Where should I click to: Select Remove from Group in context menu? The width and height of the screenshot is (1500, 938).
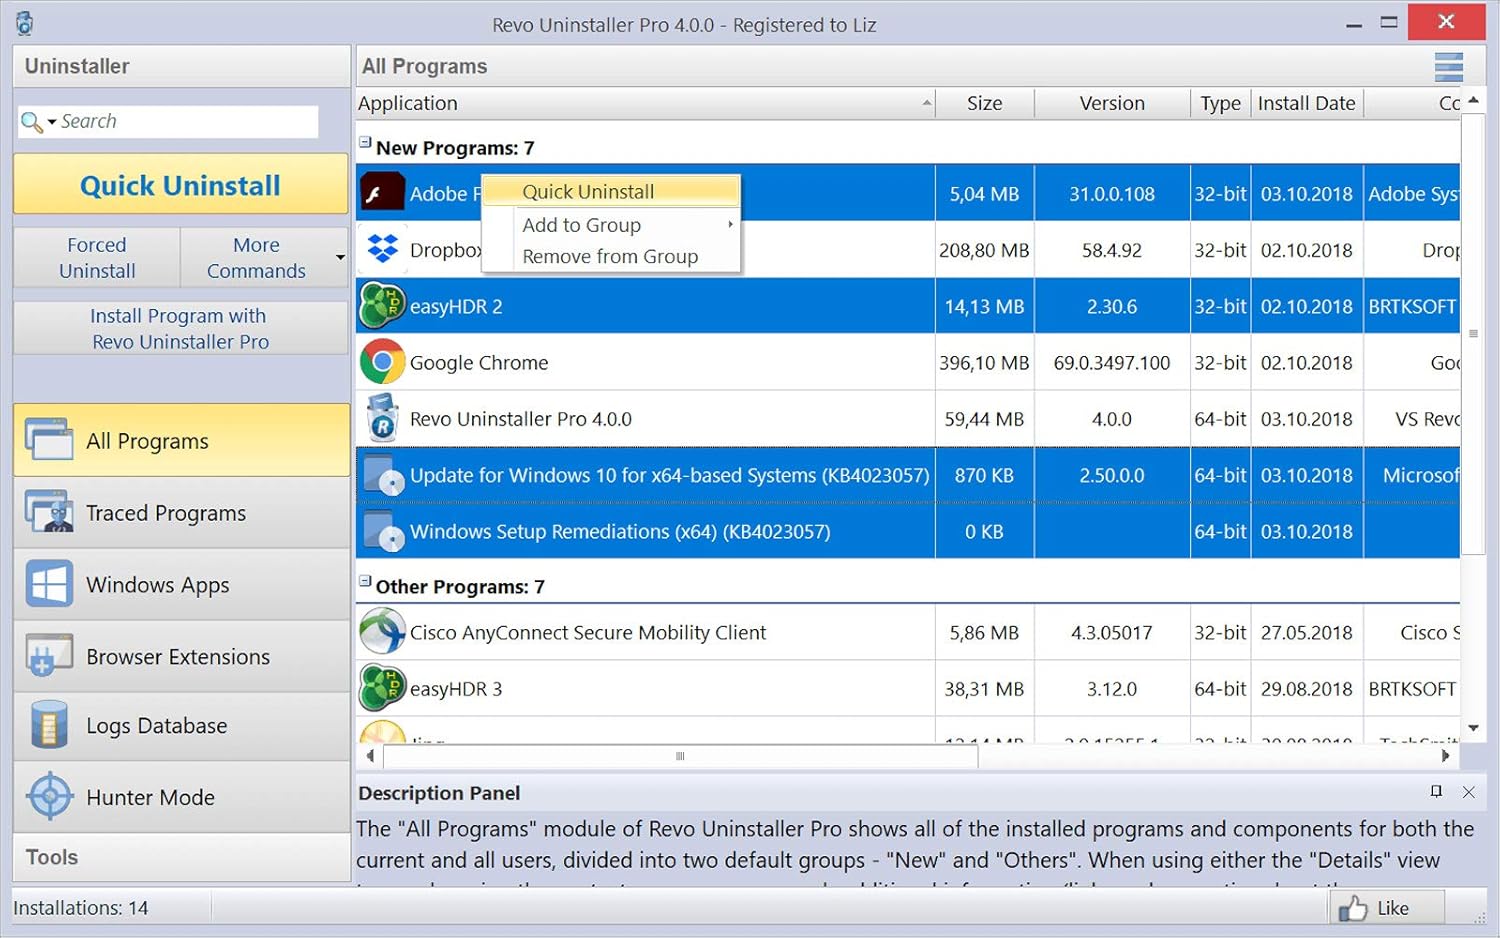(x=611, y=256)
